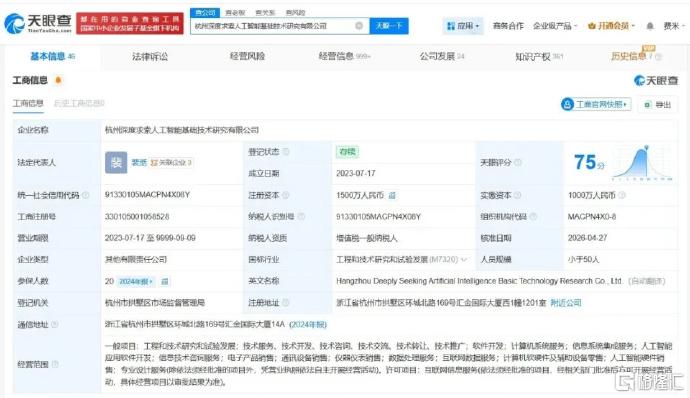
Task: Switch to the 知识产权 tab
Action: [539, 56]
